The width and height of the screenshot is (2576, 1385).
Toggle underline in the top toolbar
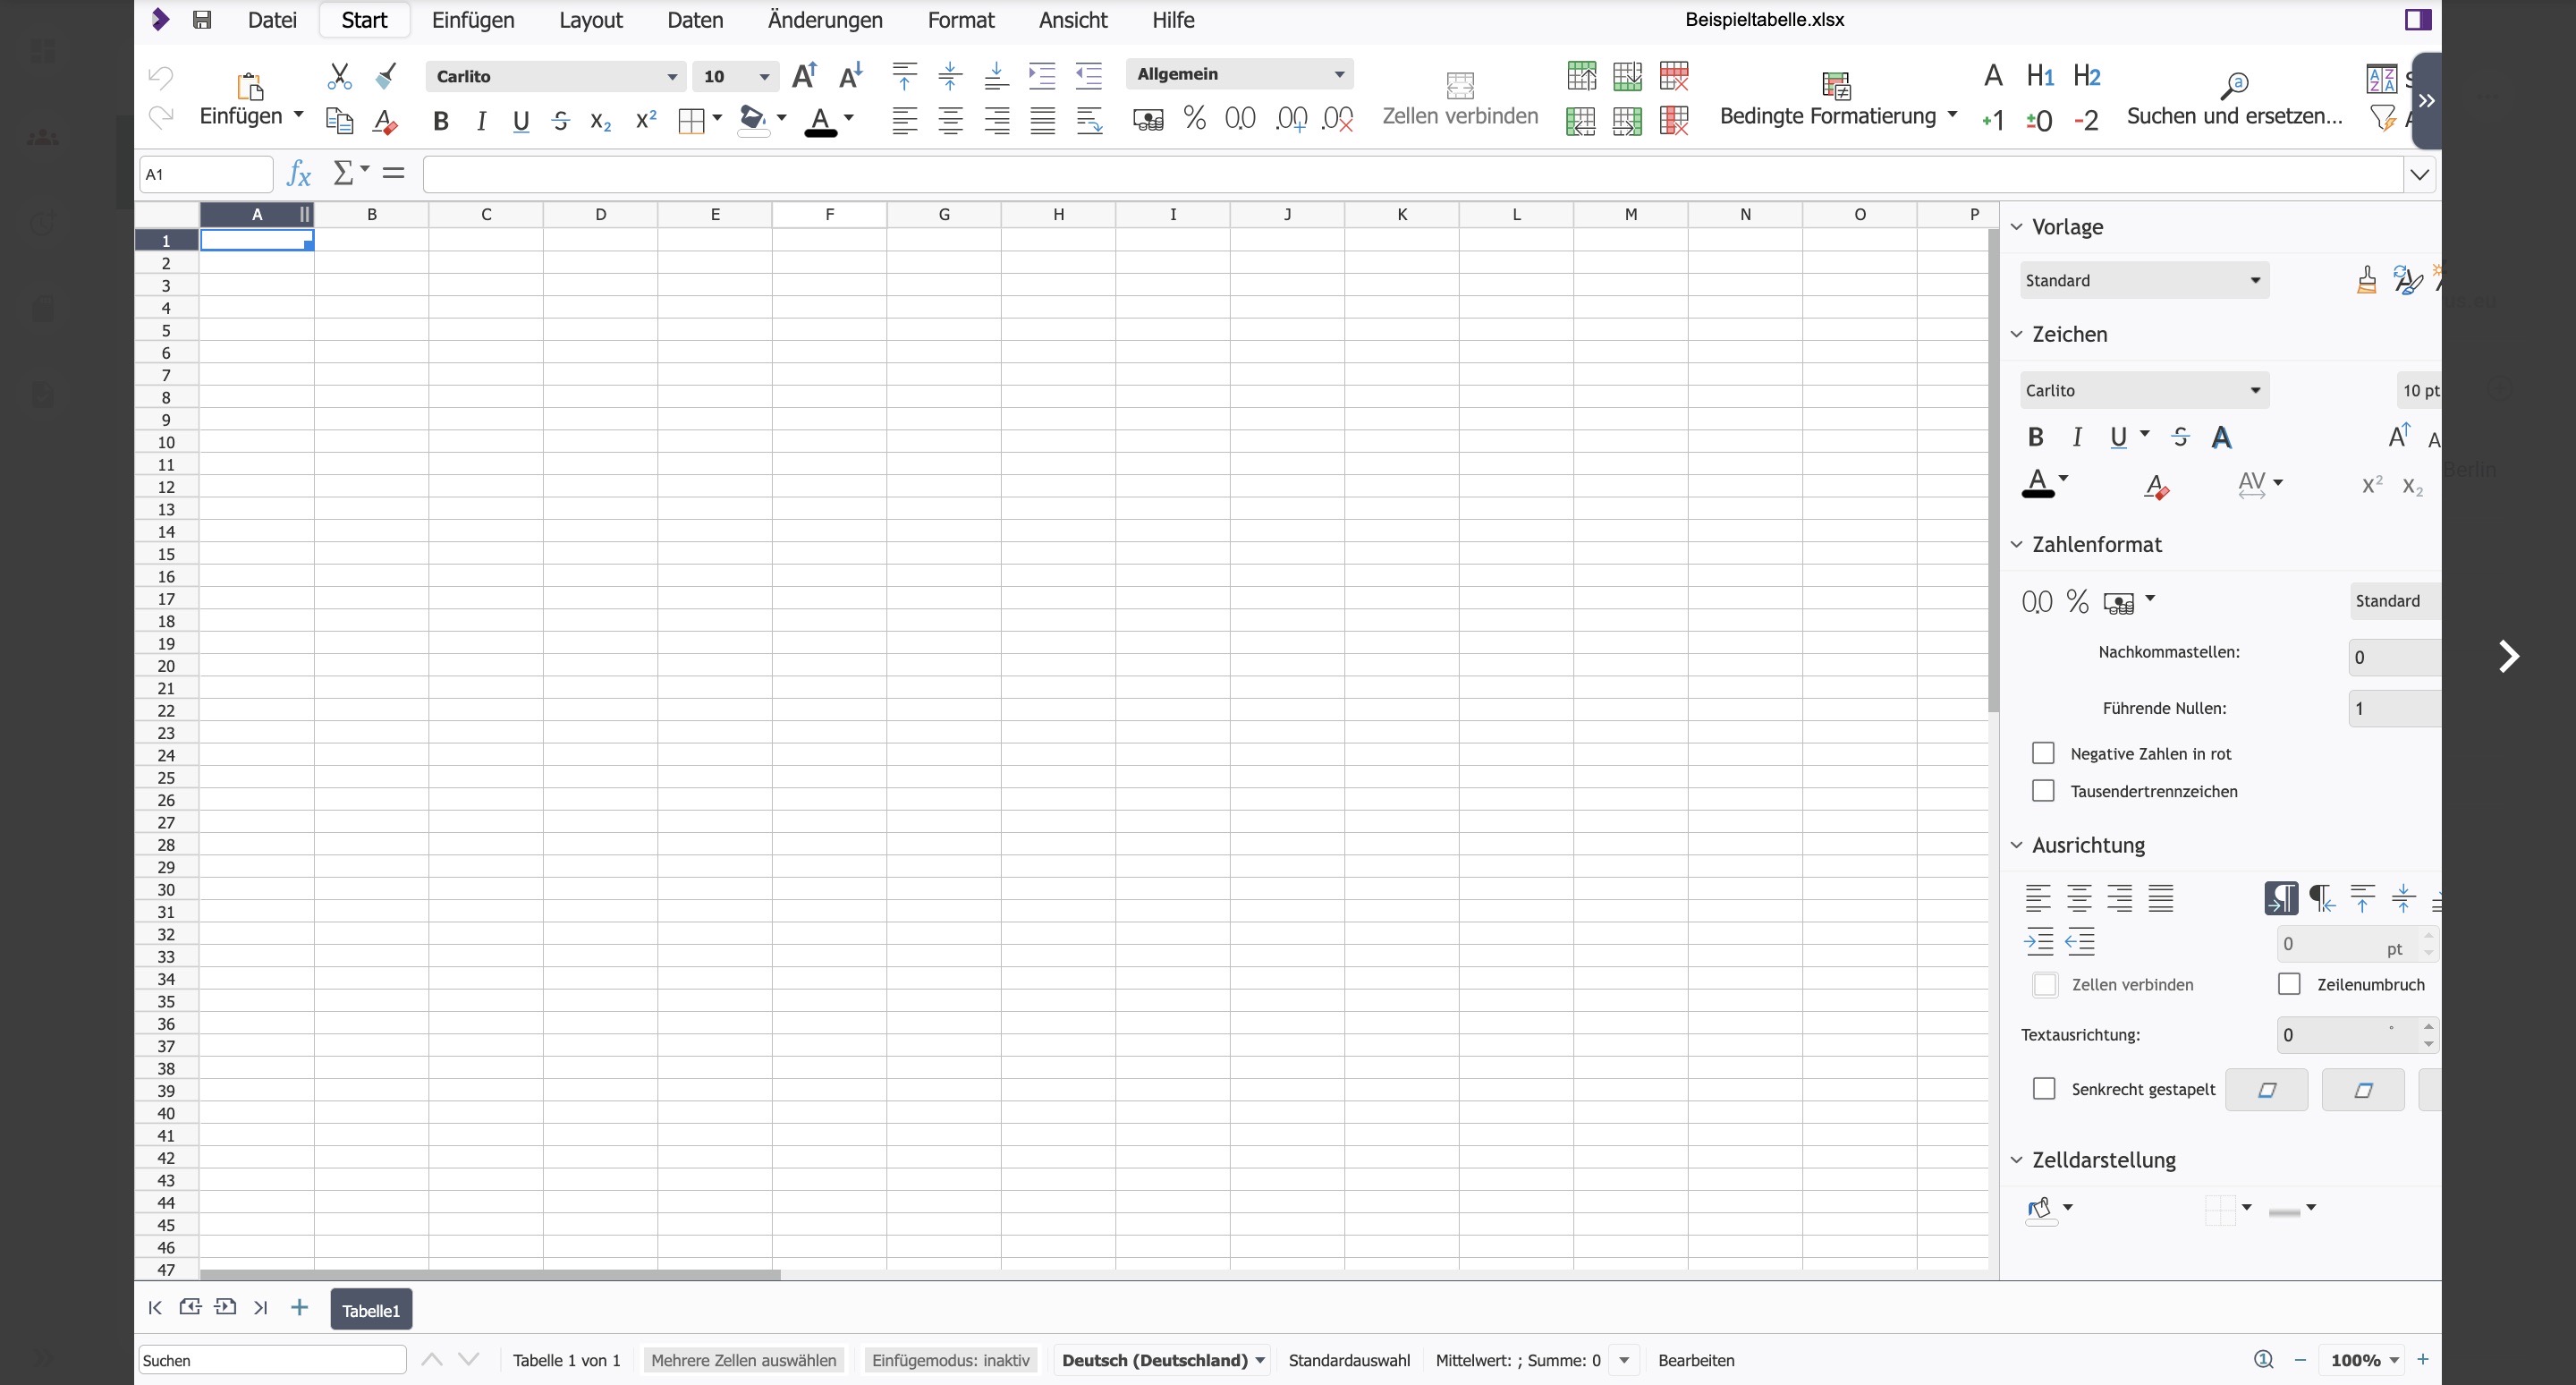[x=520, y=121]
